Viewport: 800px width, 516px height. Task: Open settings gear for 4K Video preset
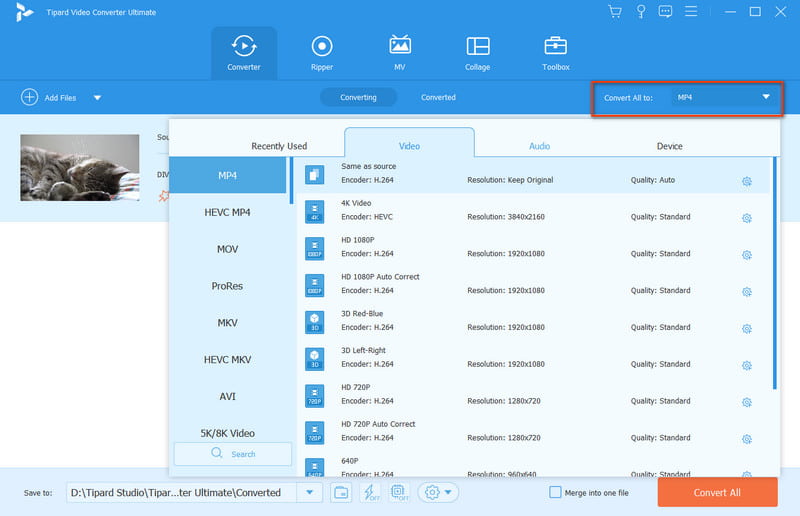747,218
